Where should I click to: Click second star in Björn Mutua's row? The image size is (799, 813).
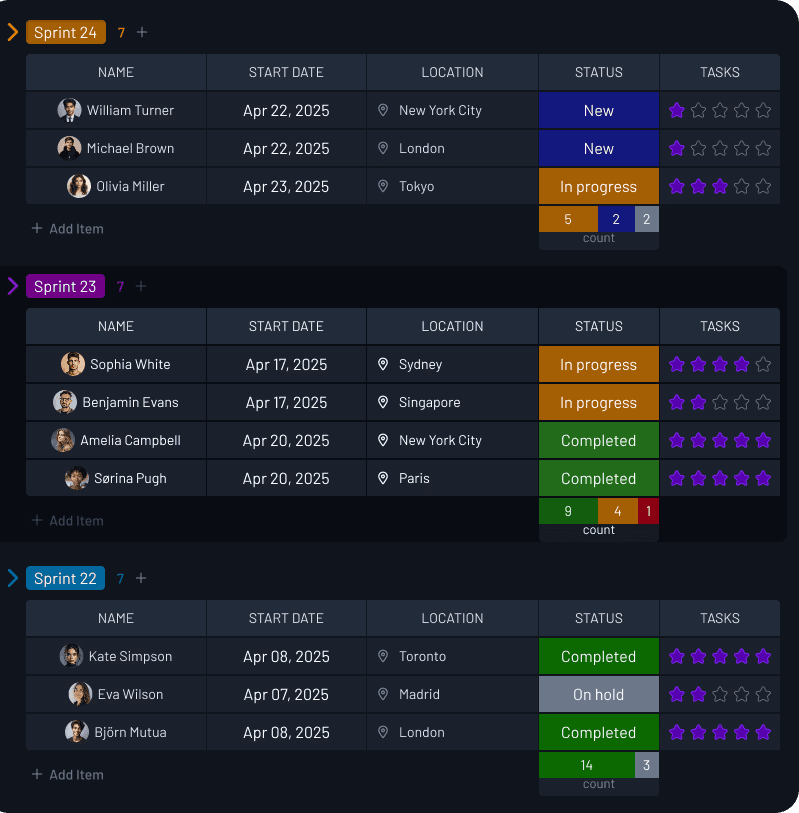coord(698,732)
